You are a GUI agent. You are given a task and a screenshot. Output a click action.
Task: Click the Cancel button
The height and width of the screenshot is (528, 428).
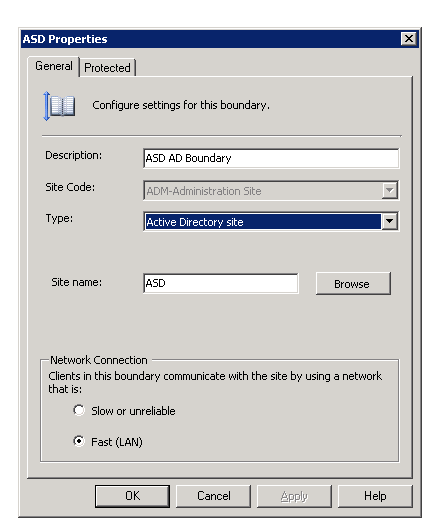213,496
